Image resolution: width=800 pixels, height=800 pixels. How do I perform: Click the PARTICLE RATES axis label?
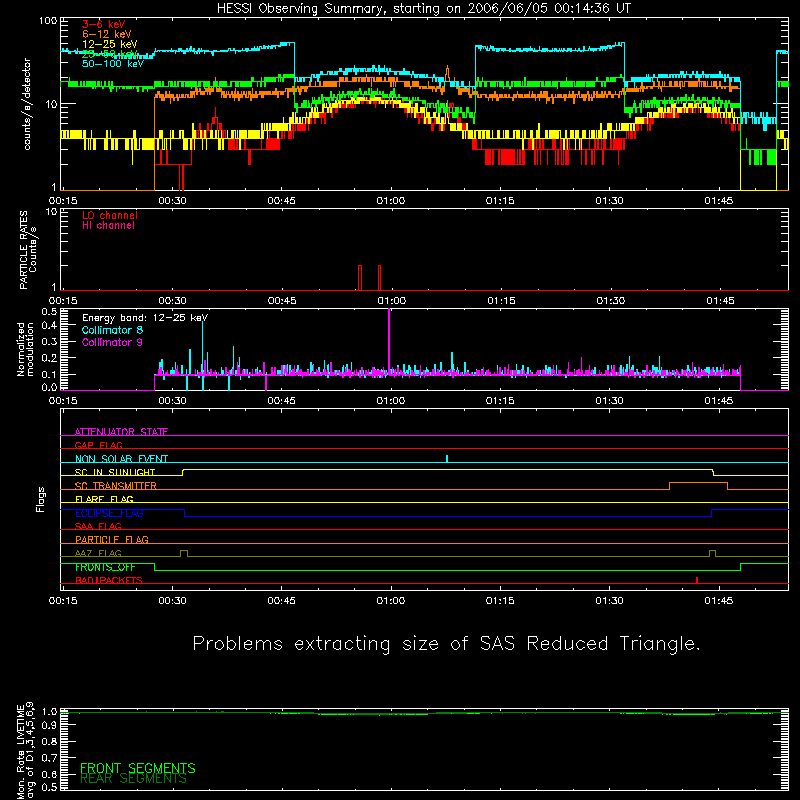(28, 250)
